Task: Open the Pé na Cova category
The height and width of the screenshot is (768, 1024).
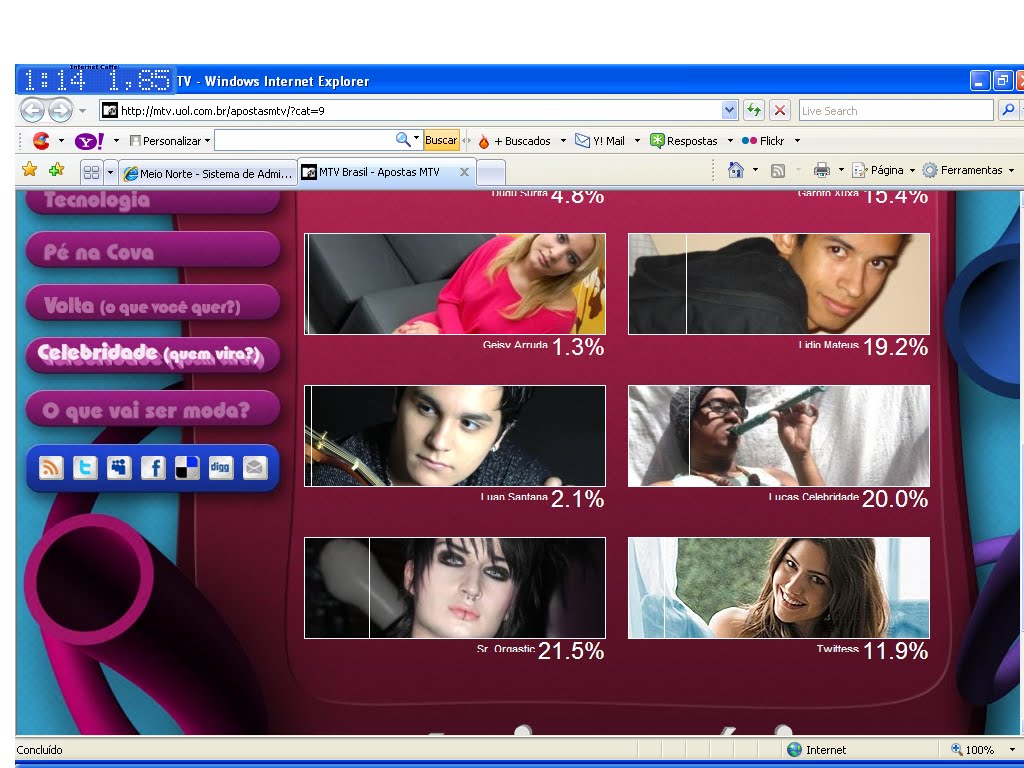Action: click(153, 250)
